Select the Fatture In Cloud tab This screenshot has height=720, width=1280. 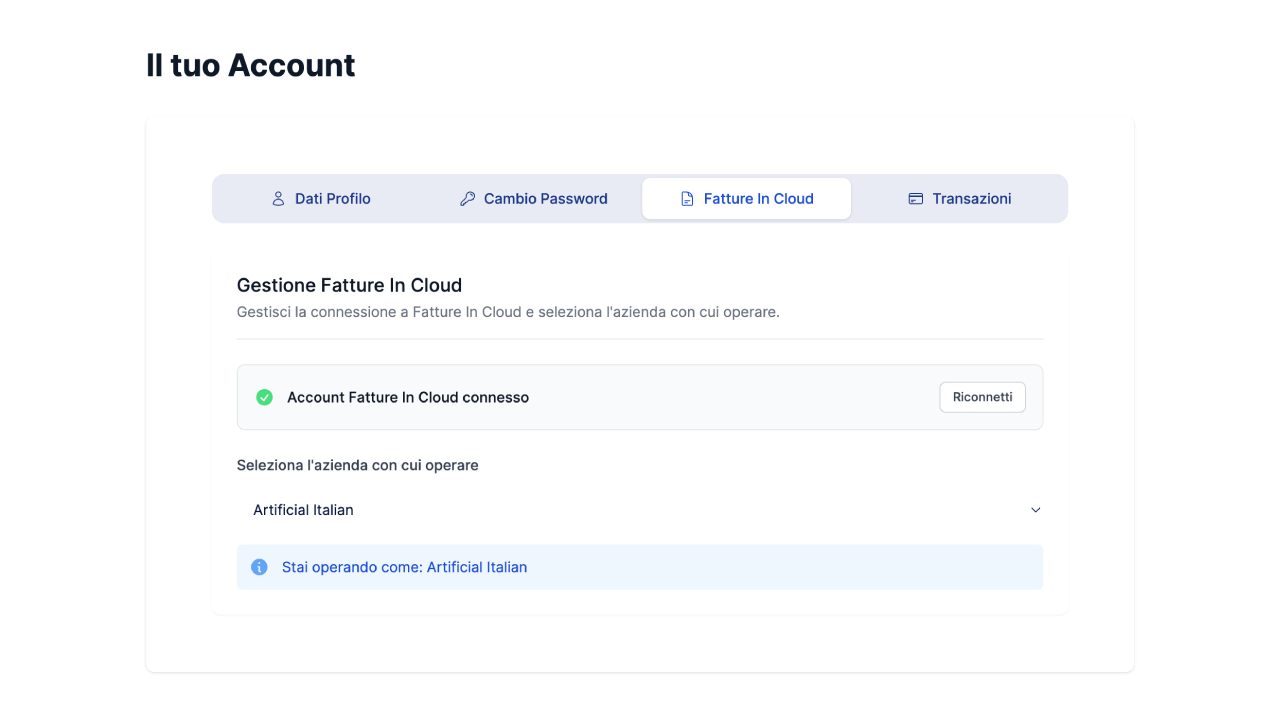click(746, 198)
